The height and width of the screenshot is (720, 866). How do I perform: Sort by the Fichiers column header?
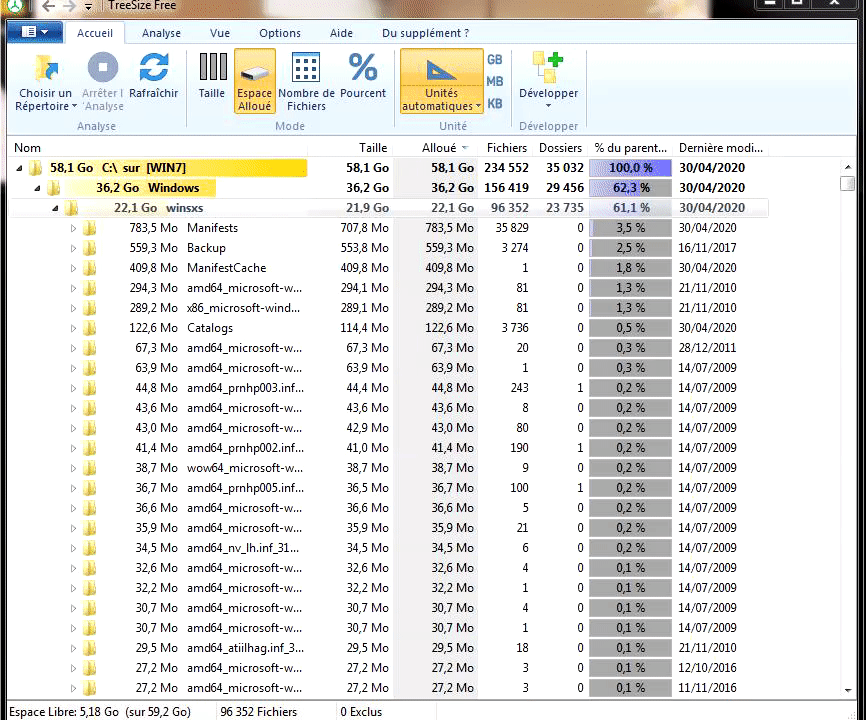pos(506,148)
